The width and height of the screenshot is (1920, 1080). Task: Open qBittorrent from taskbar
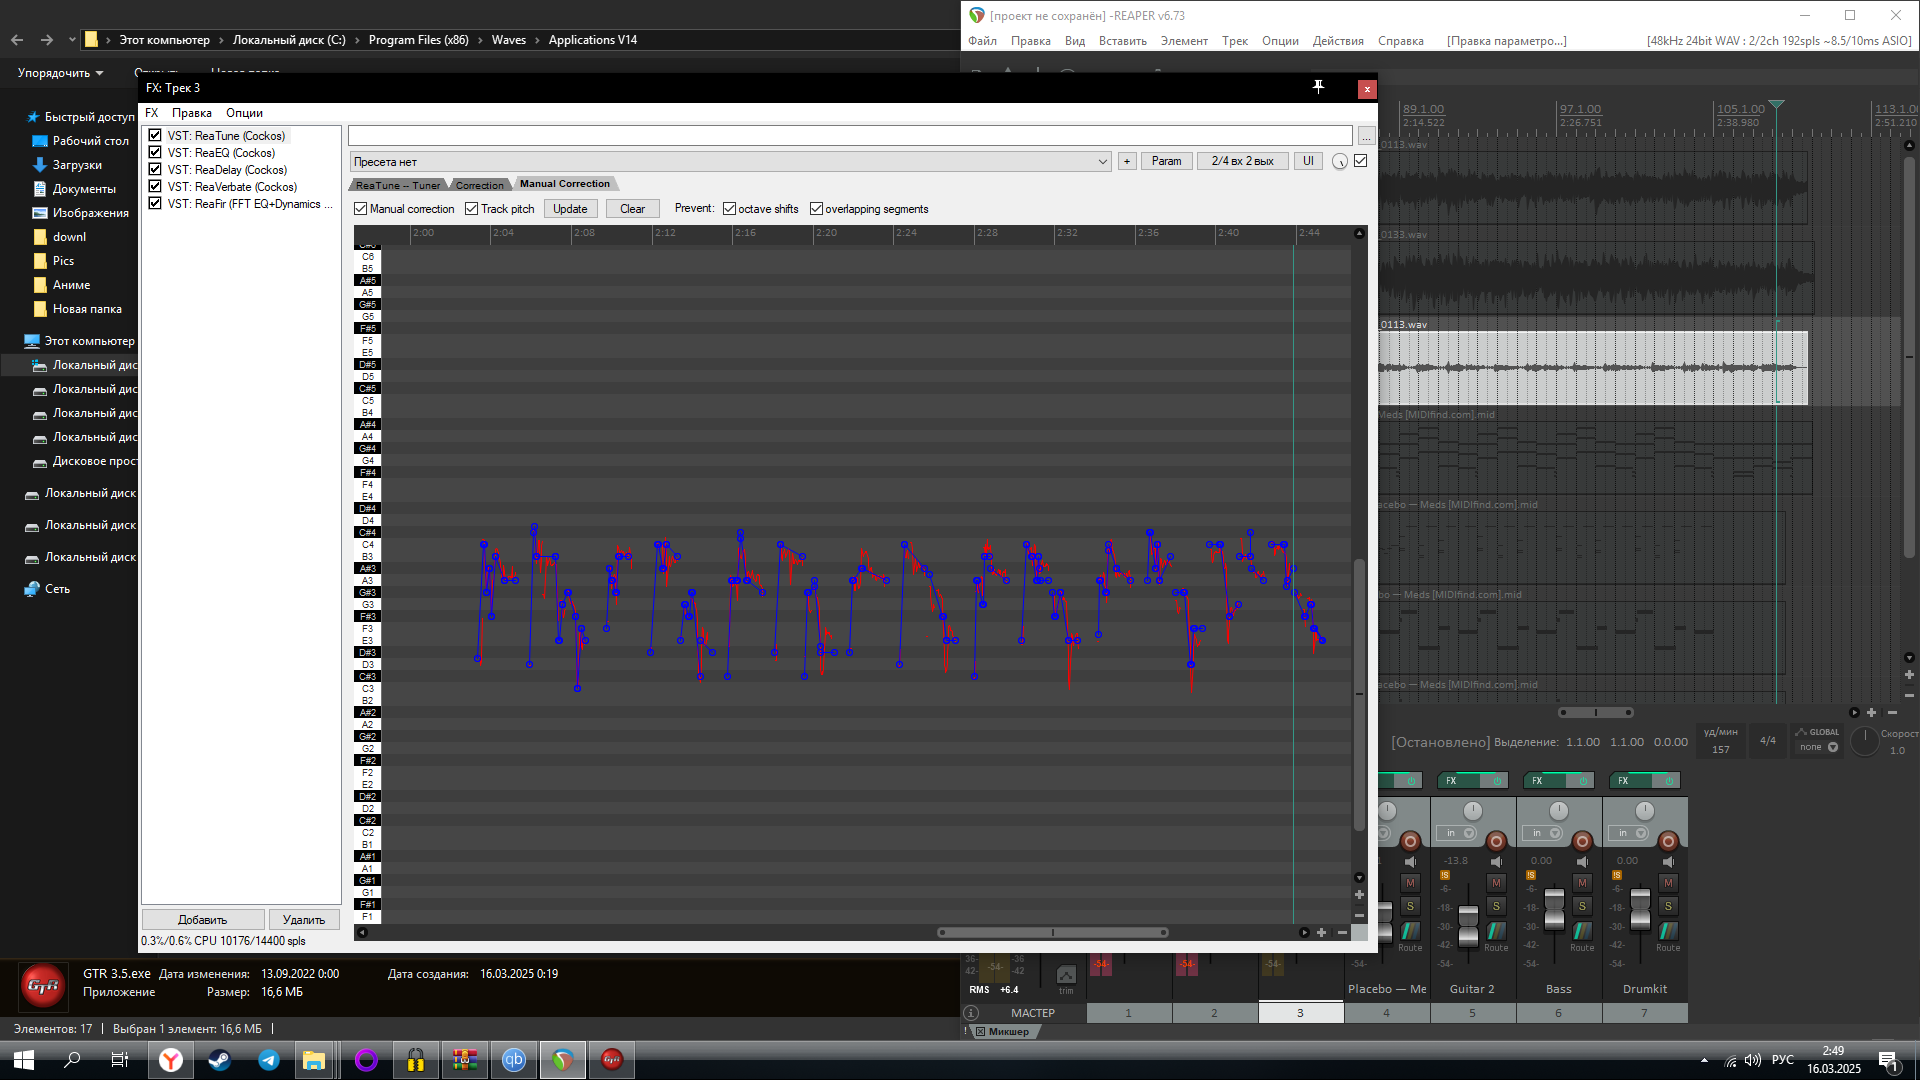coord(513,1060)
